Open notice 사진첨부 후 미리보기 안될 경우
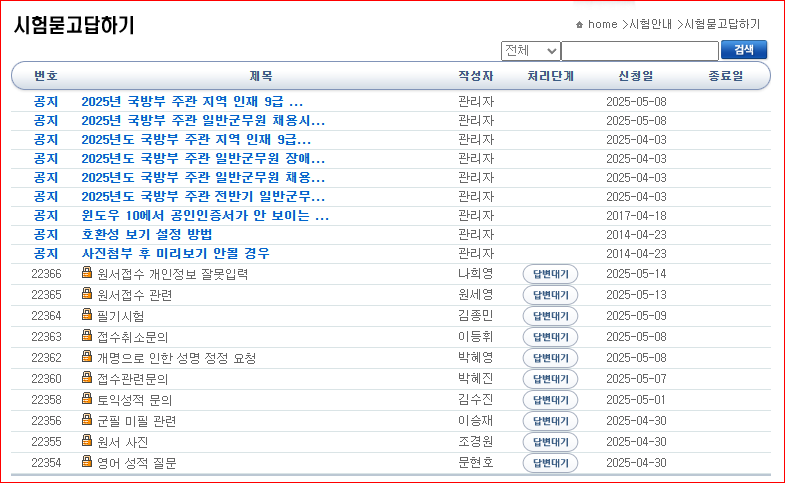785x483 pixels. click(x=176, y=254)
